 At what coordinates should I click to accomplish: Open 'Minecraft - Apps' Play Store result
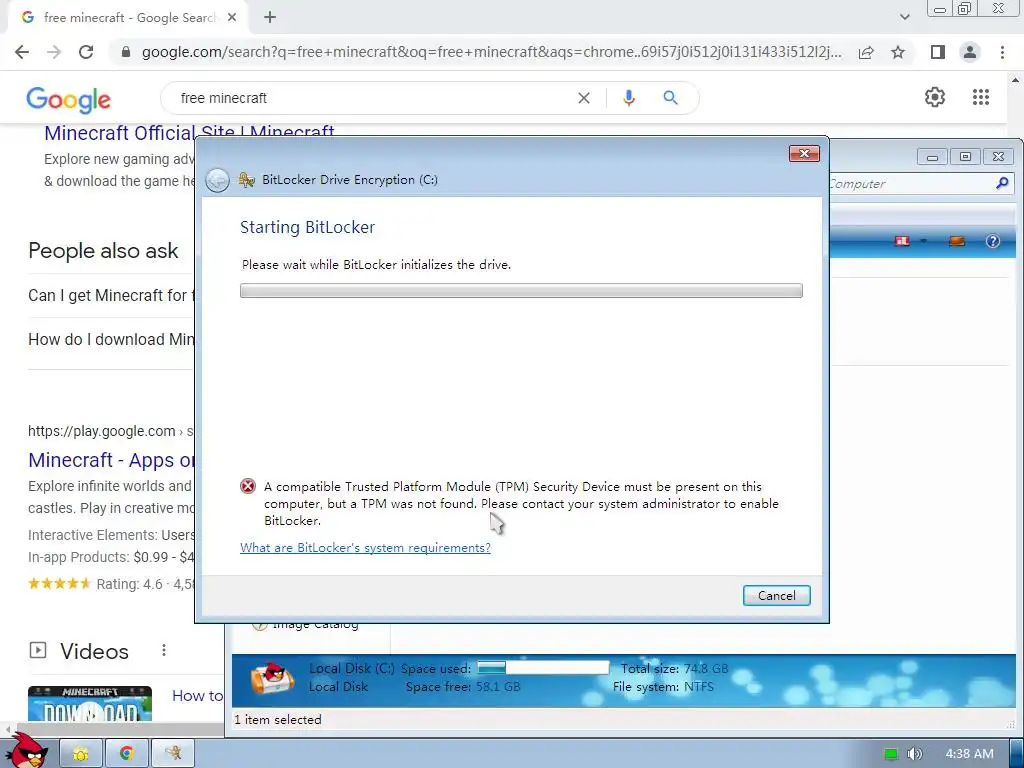(111, 460)
